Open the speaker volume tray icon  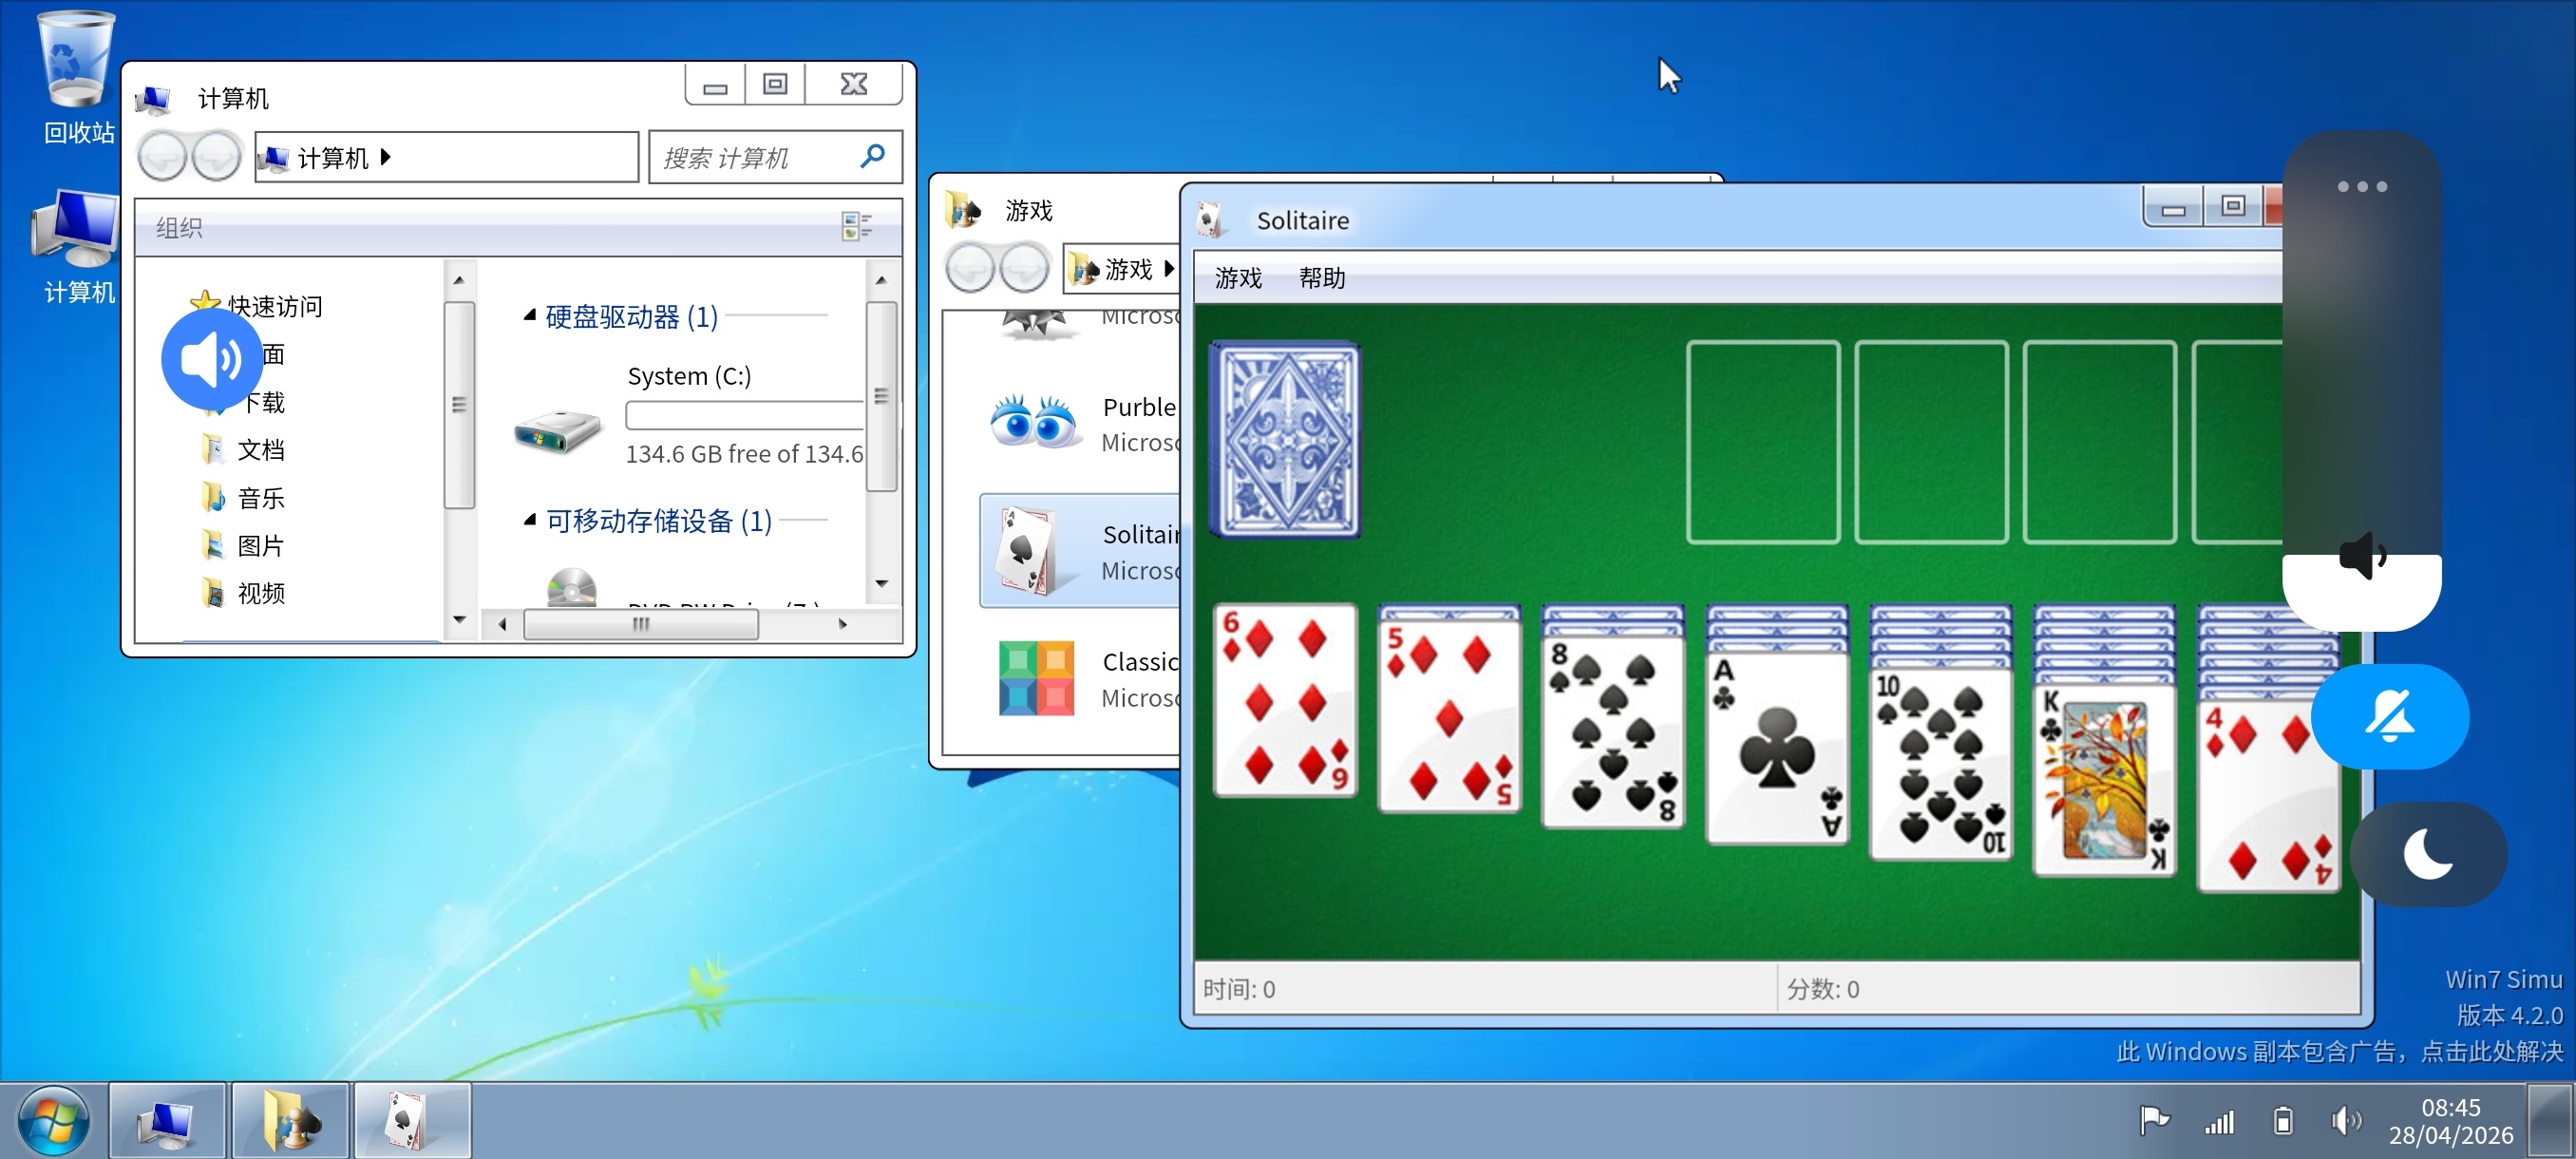(2345, 1120)
